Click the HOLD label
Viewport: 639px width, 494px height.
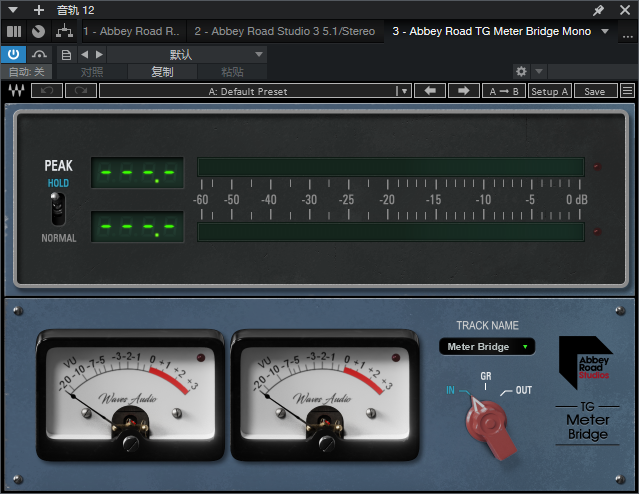click(58, 183)
